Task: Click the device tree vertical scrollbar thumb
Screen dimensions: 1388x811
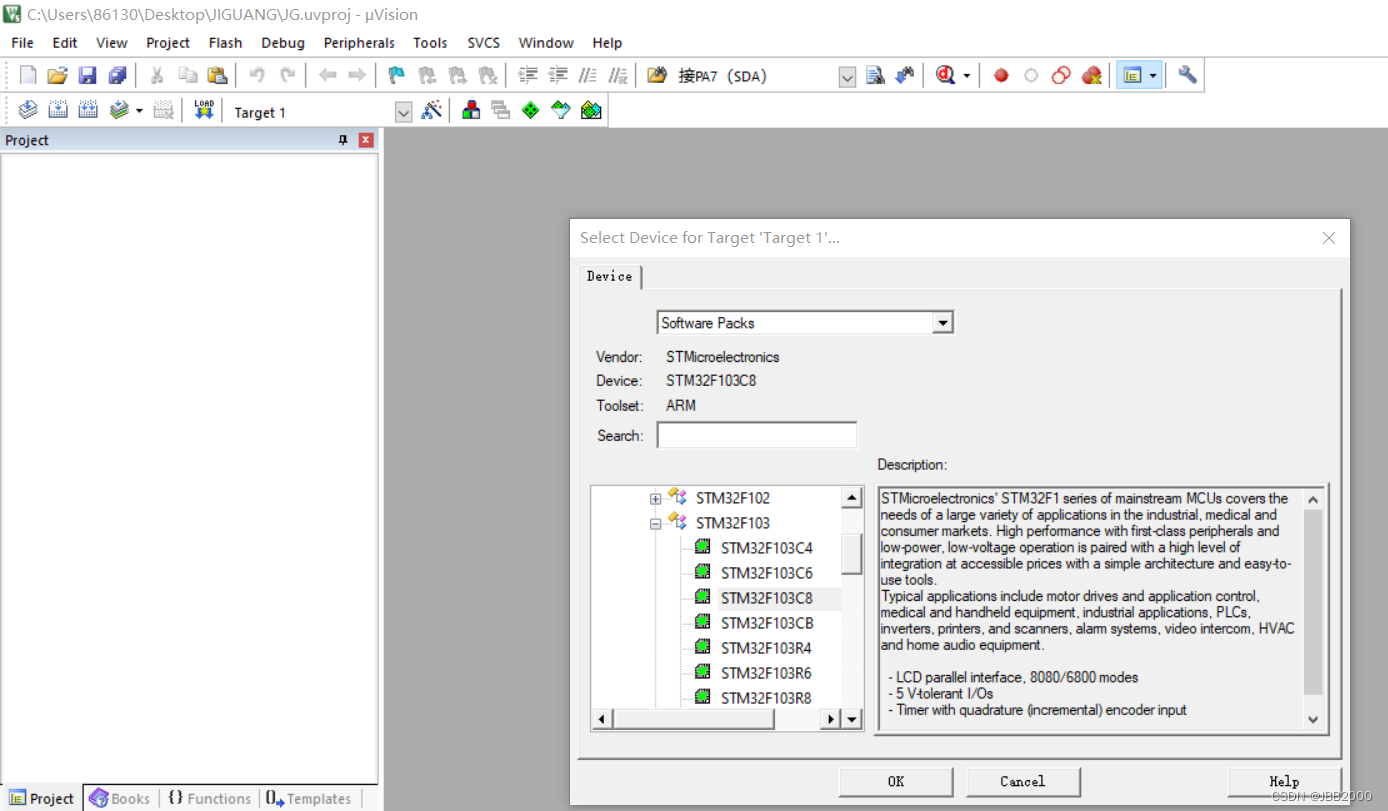Action: [x=852, y=553]
